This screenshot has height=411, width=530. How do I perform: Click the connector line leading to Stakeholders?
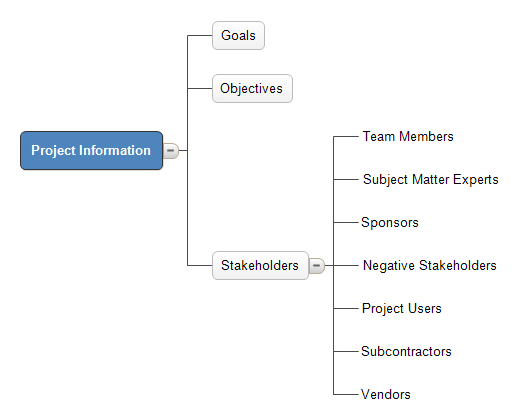click(200, 266)
